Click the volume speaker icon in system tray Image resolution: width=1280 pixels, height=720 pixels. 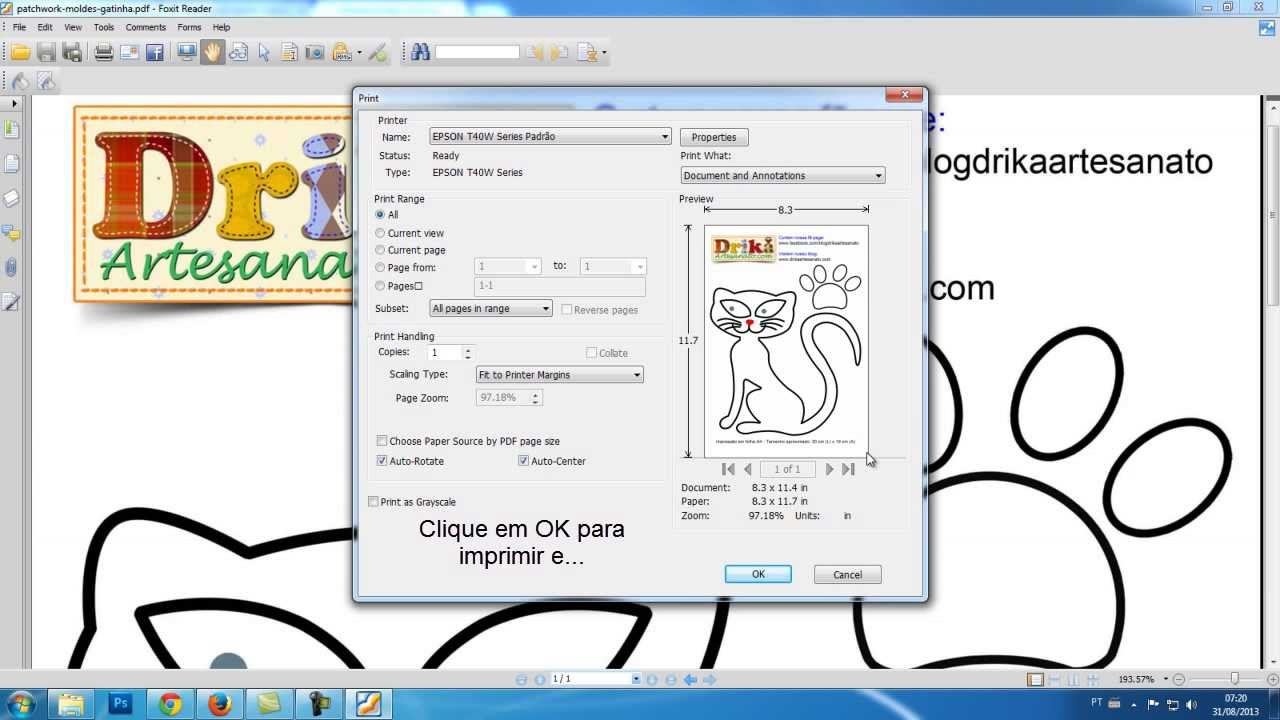coord(1191,705)
